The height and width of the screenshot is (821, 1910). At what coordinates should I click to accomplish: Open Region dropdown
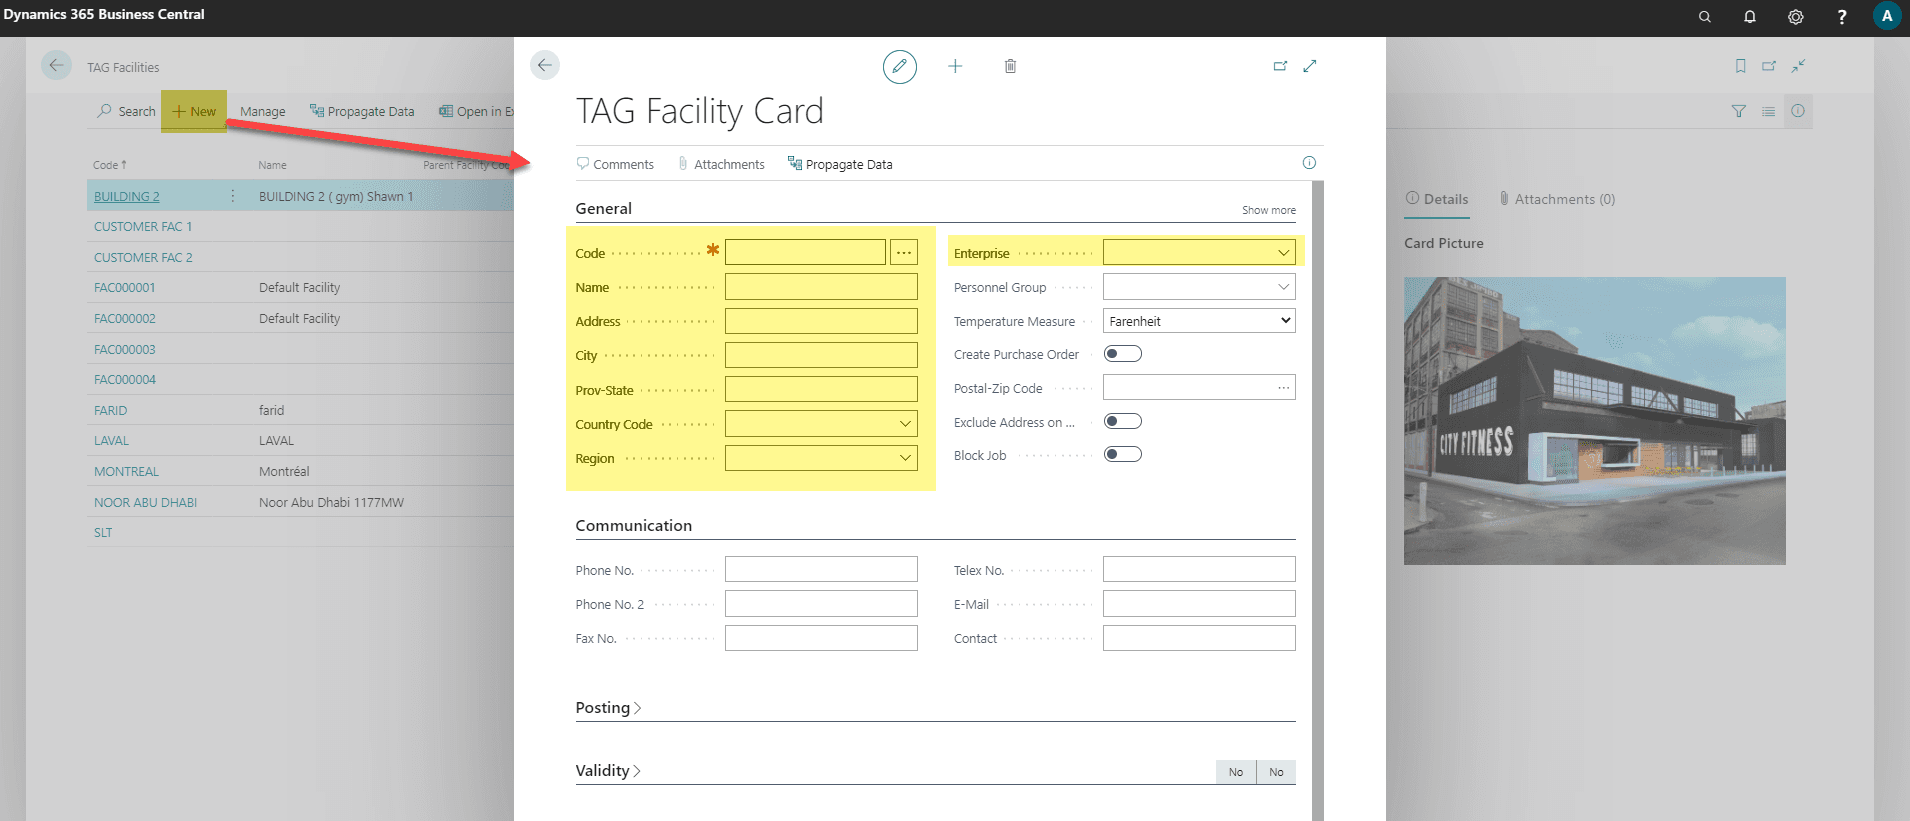[905, 458]
